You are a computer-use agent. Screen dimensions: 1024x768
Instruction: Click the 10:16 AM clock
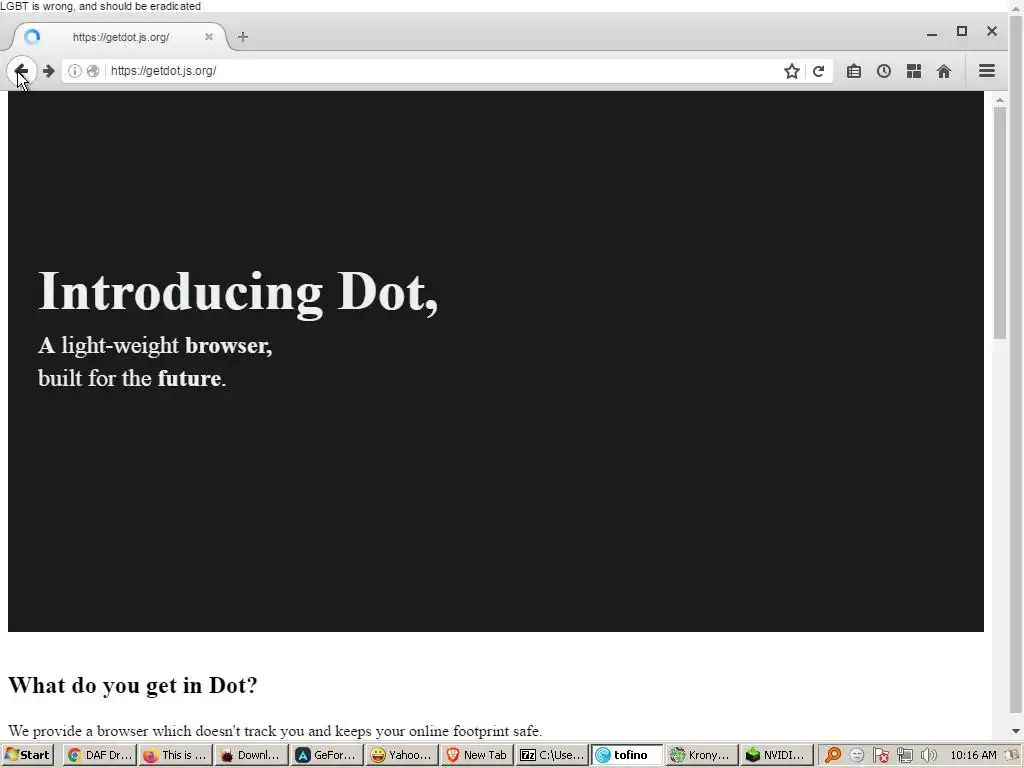(973, 755)
